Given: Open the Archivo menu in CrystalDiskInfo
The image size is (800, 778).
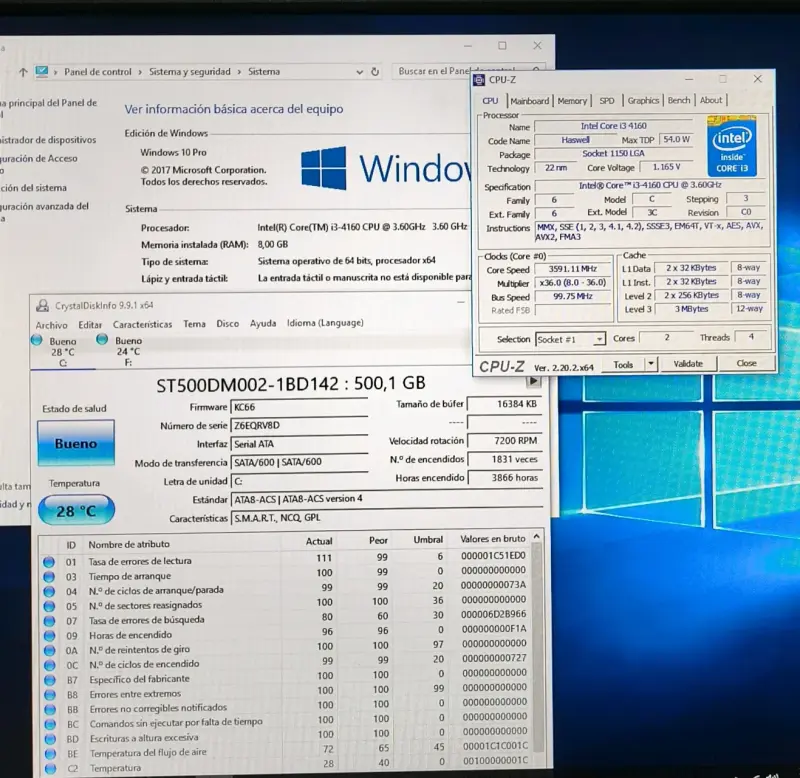Looking at the screenshot, I should click(51, 325).
